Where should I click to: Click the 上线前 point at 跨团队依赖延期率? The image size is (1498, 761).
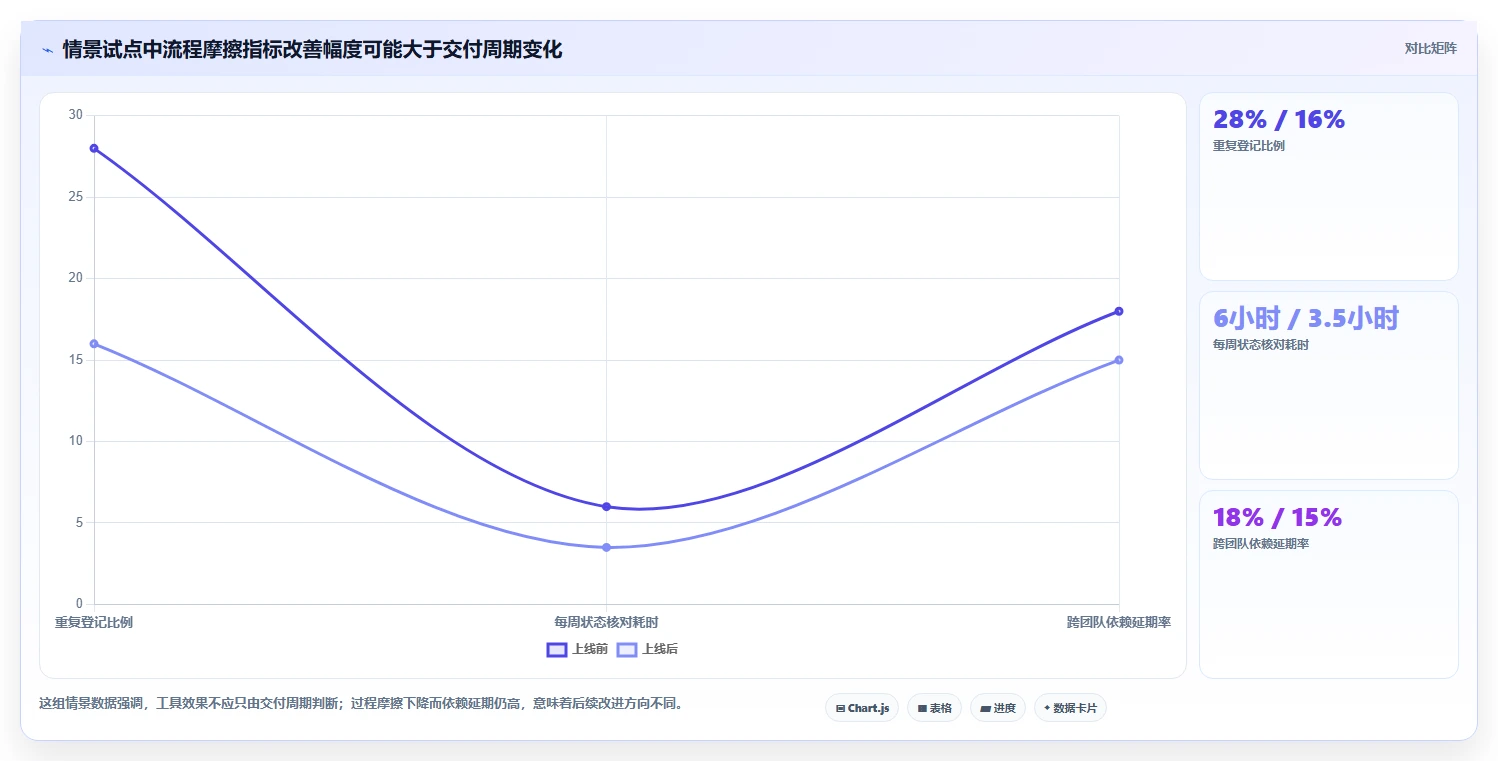1119,311
